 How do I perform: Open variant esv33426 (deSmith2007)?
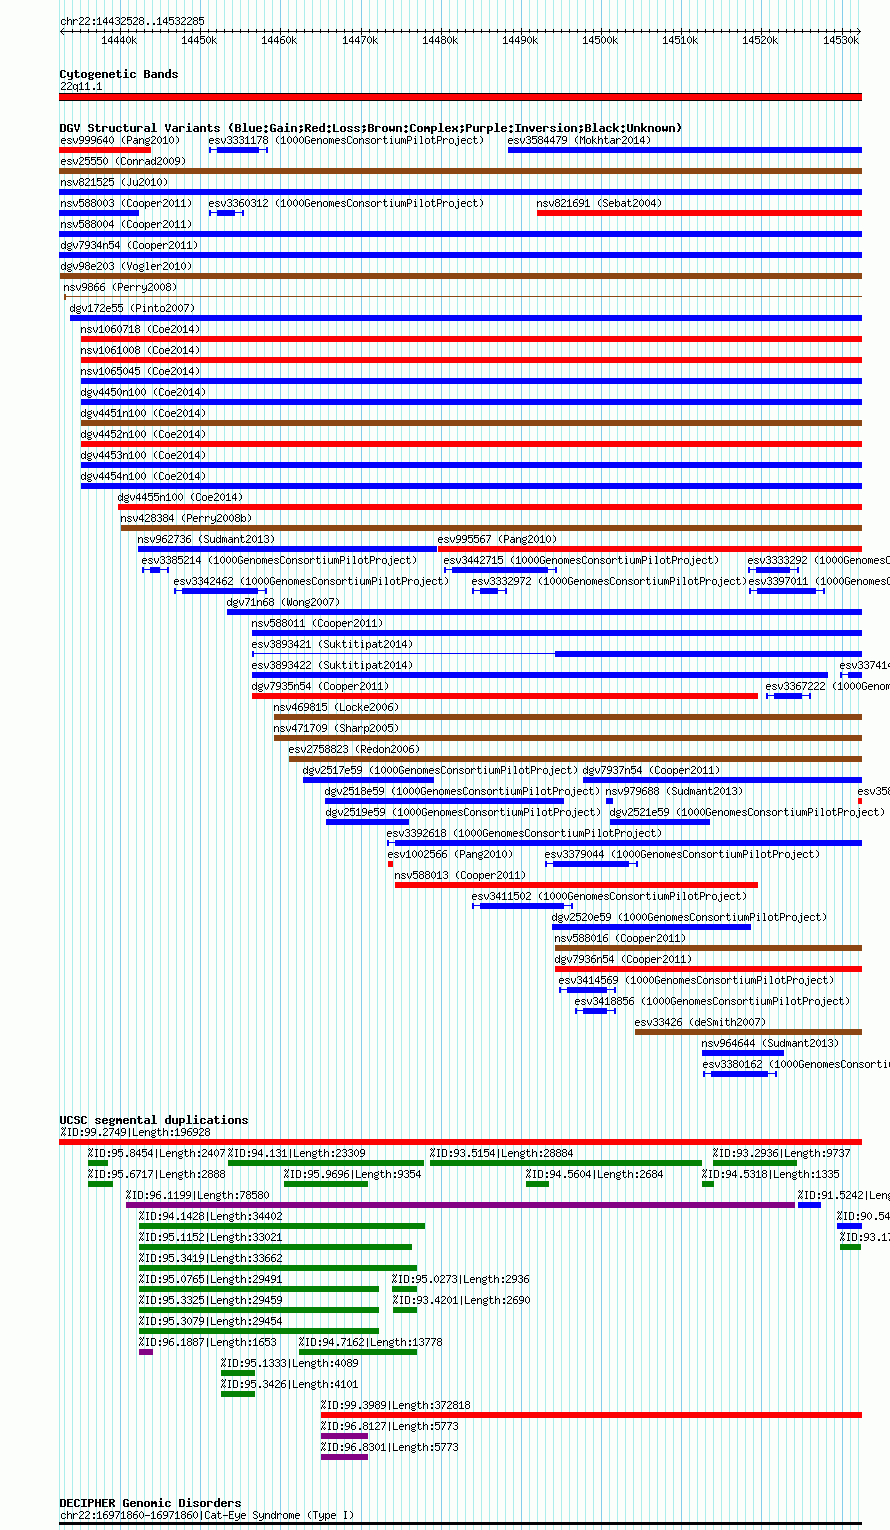pyautogui.click(x=748, y=1032)
